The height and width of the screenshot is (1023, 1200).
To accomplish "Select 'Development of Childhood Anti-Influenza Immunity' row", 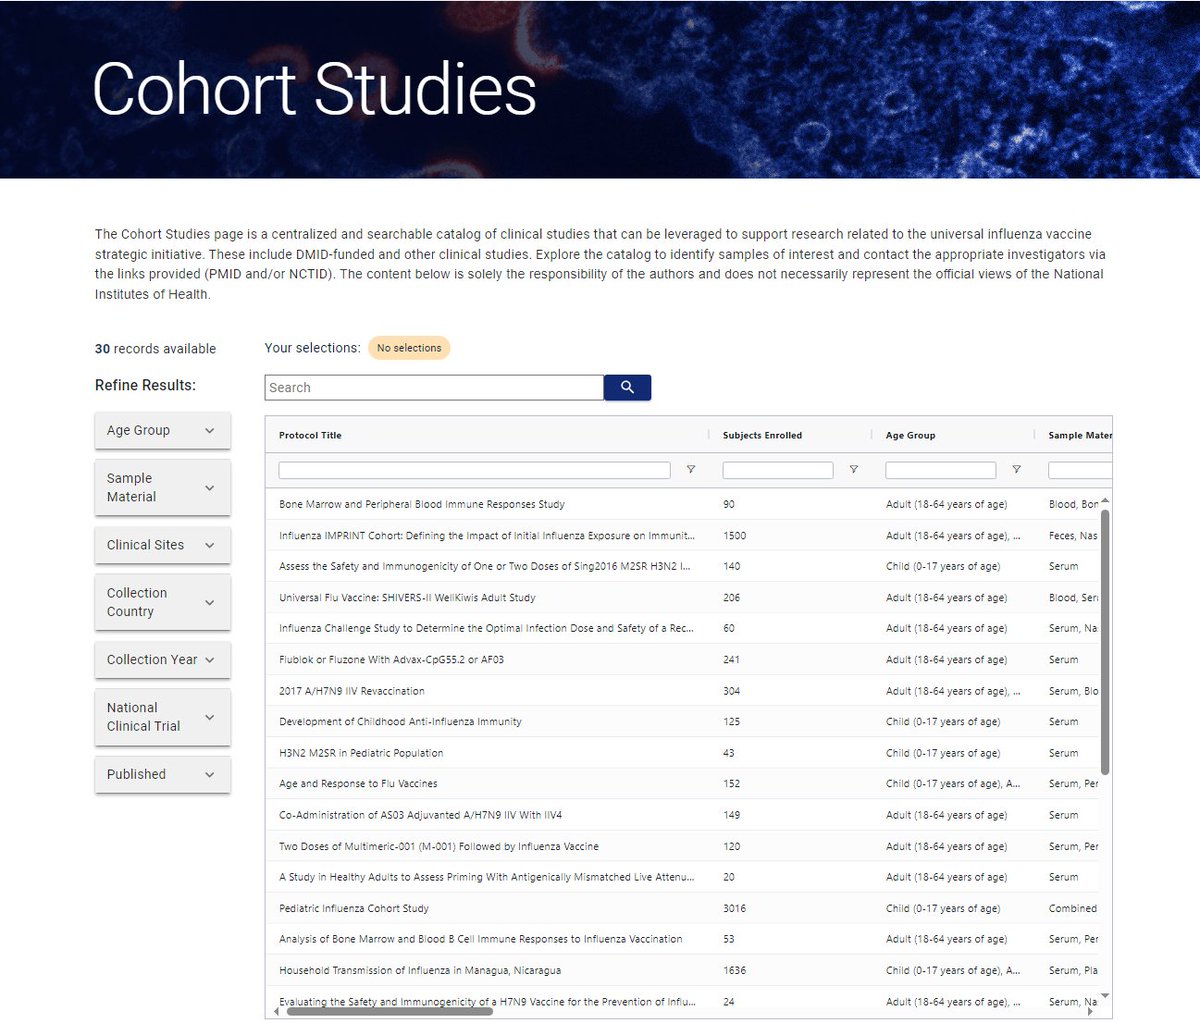I will pyautogui.click(x=682, y=721).
